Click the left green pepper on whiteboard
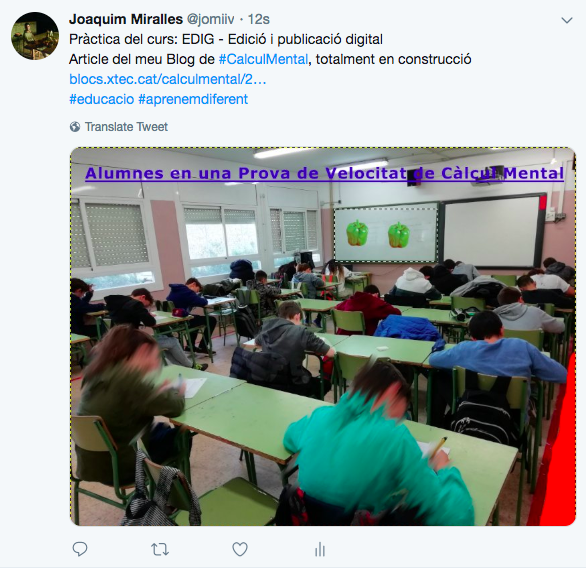Image resolution: width=586 pixels, height=568 pixels. [x=357, y=233]
